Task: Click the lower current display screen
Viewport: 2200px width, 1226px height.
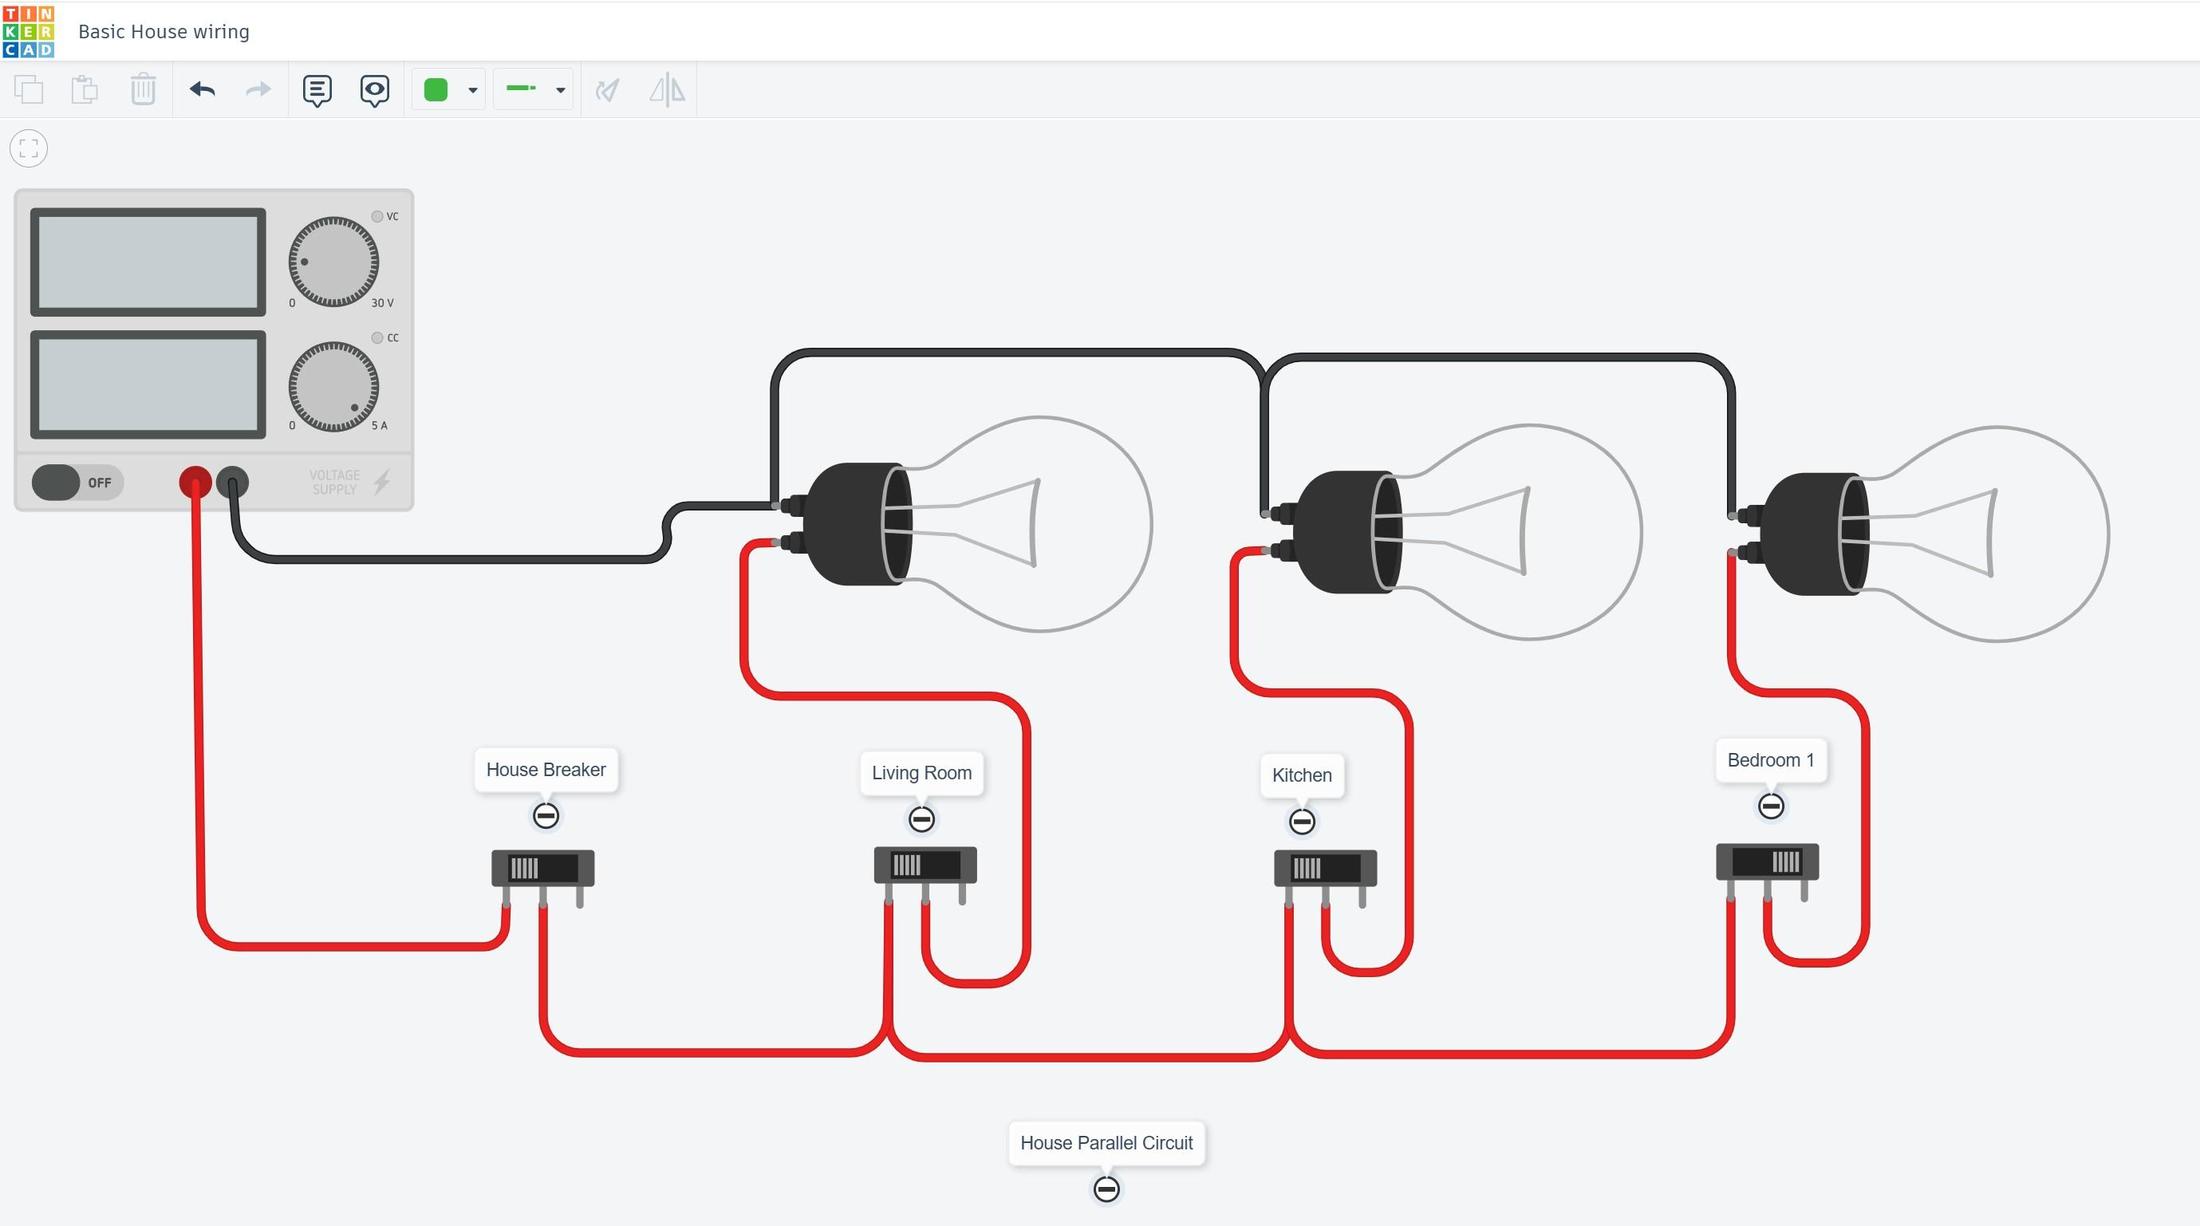Action: [148, 385]
